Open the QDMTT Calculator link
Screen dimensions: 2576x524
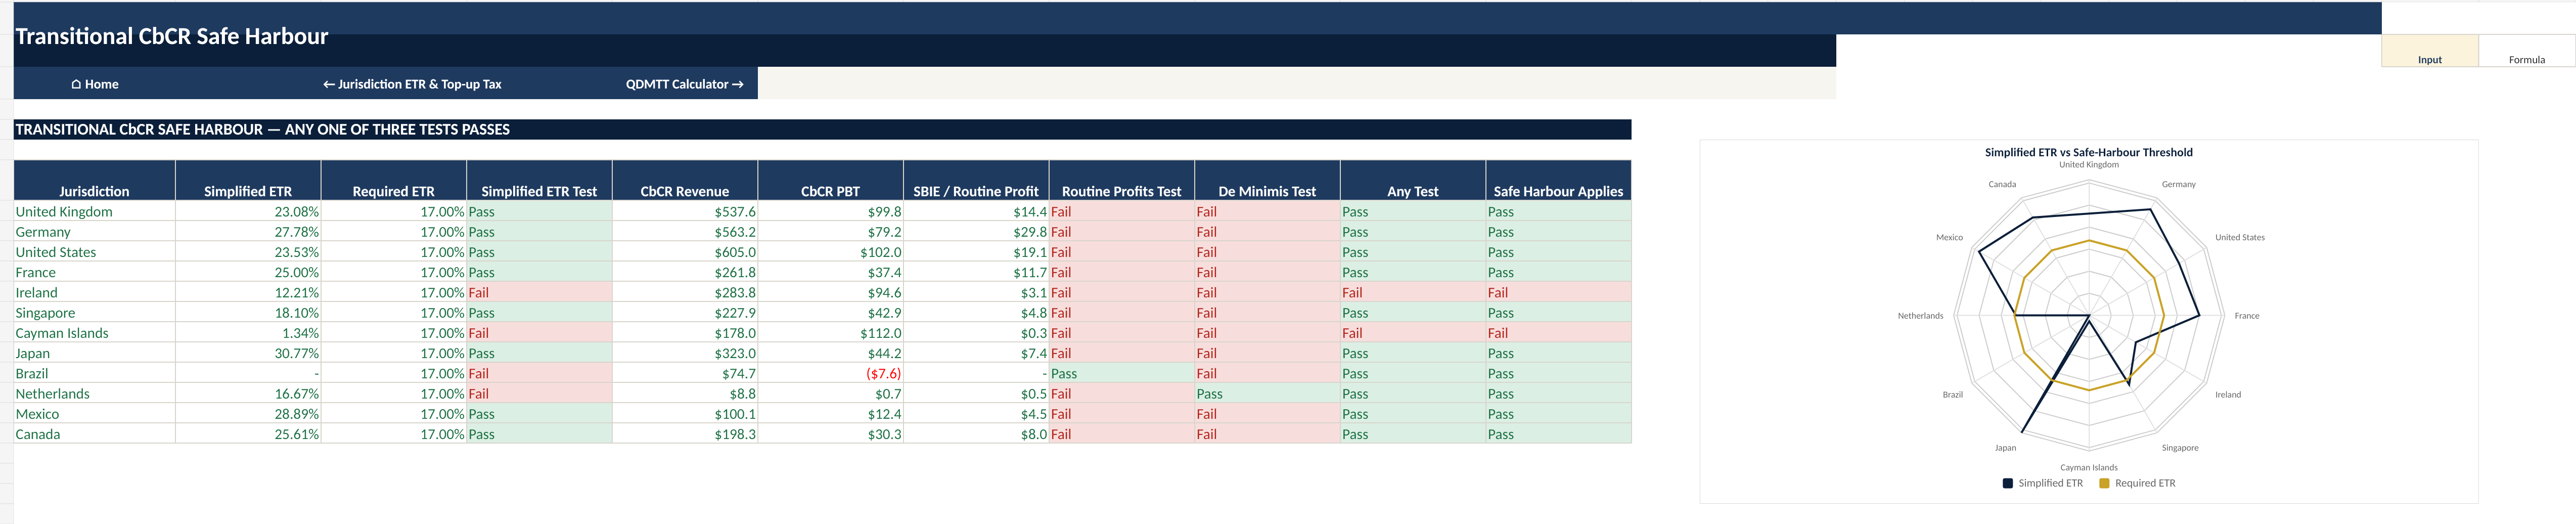pos(685,84)
